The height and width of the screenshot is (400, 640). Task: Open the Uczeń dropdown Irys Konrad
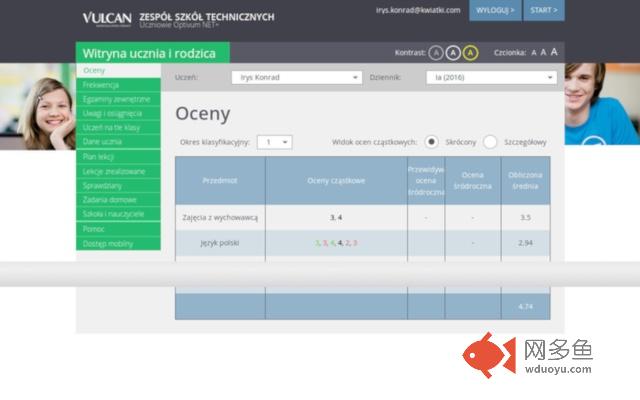[297, 77]
